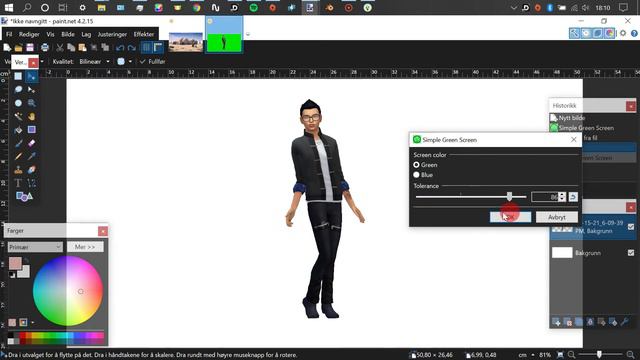The height and width of the screenshot is (360, 640).
Task: Open the Lag menu
Action: (x=86, y=34)
